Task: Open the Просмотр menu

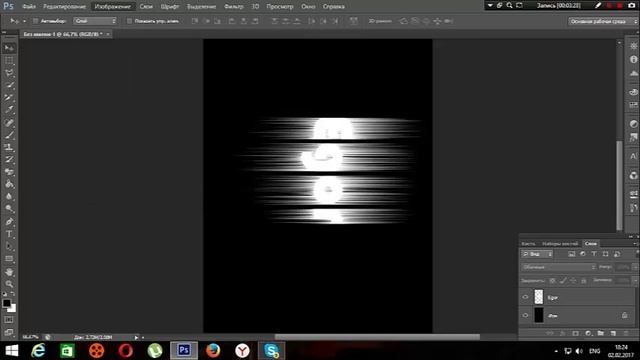Action: [x=280, y=7]
